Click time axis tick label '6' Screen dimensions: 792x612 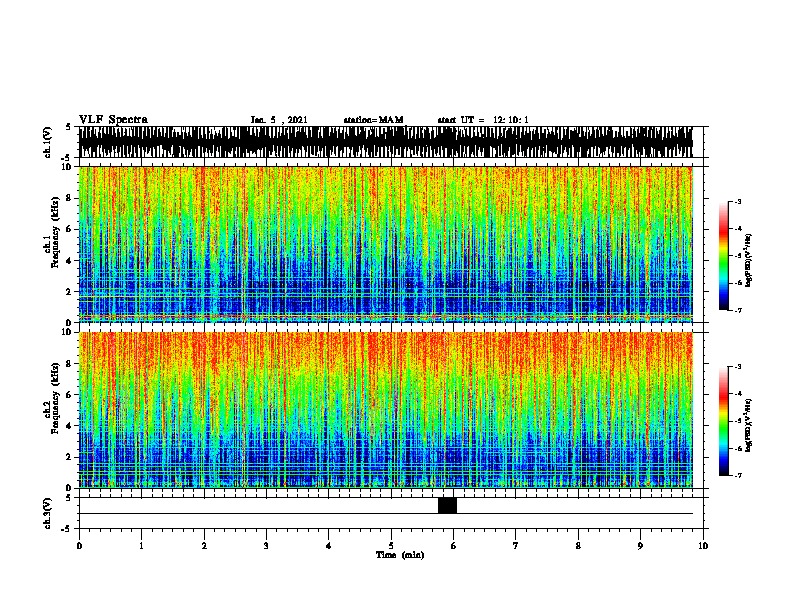click(454, 545)
